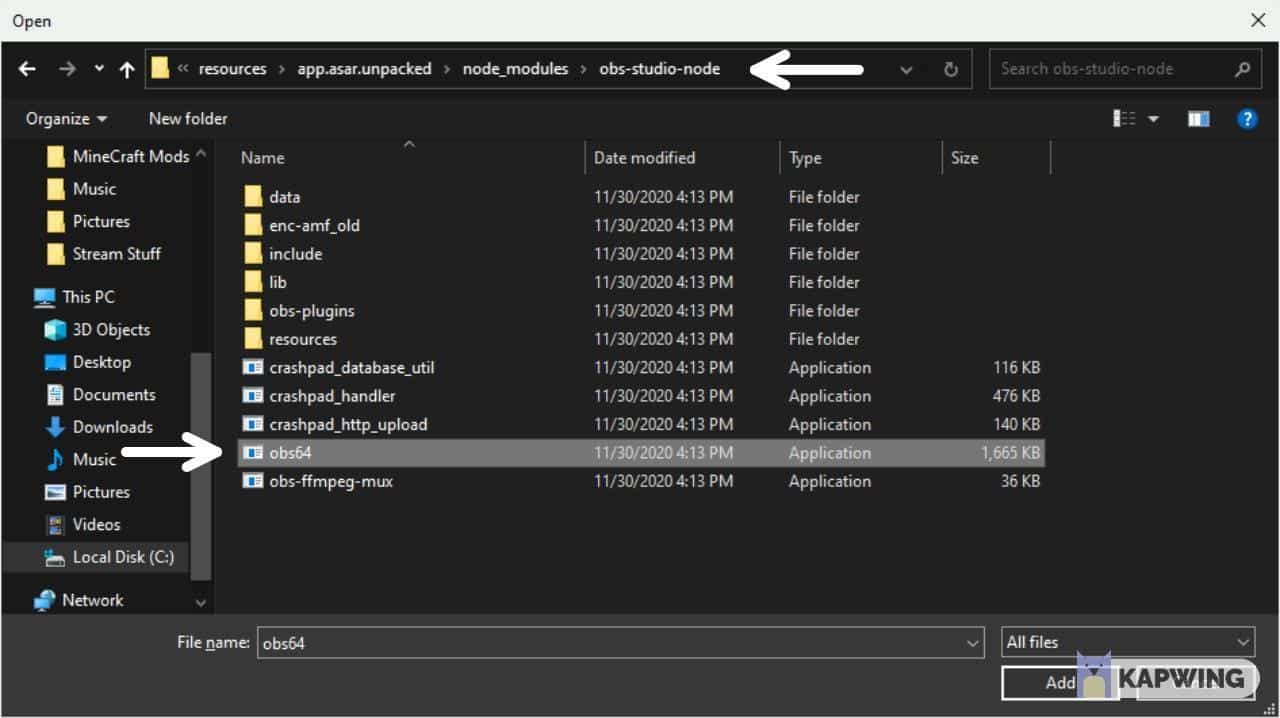Screen dimensions: 1280x718
Task: Show the preview pane
Action: coord(1198,119)
